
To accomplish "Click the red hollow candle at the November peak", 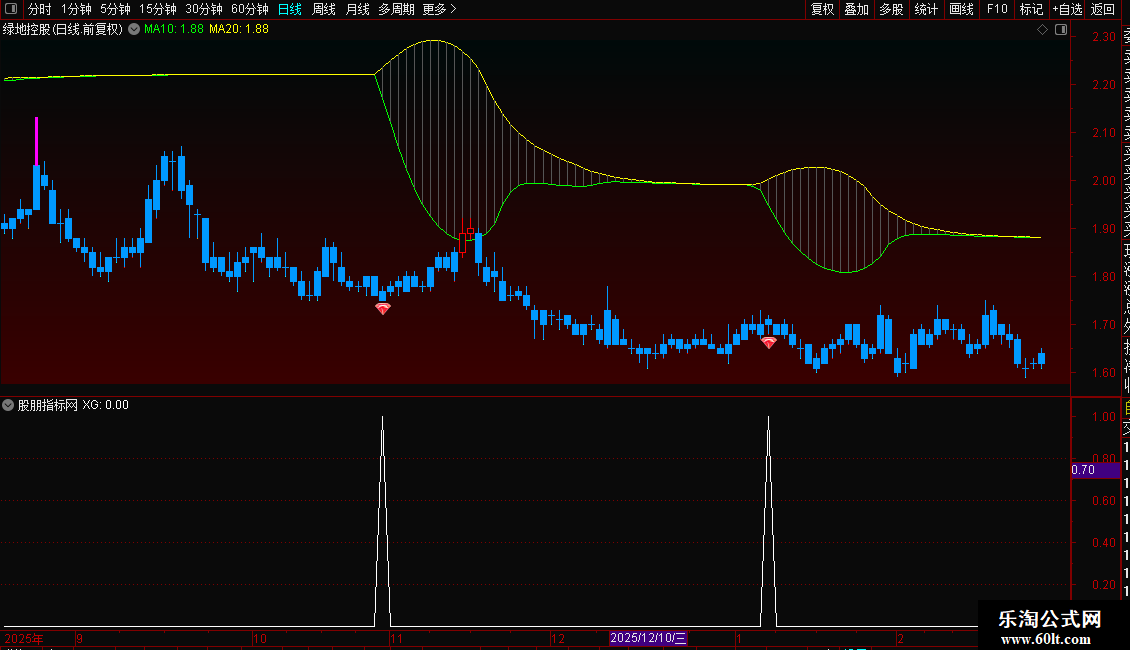I will coord(463,243).
